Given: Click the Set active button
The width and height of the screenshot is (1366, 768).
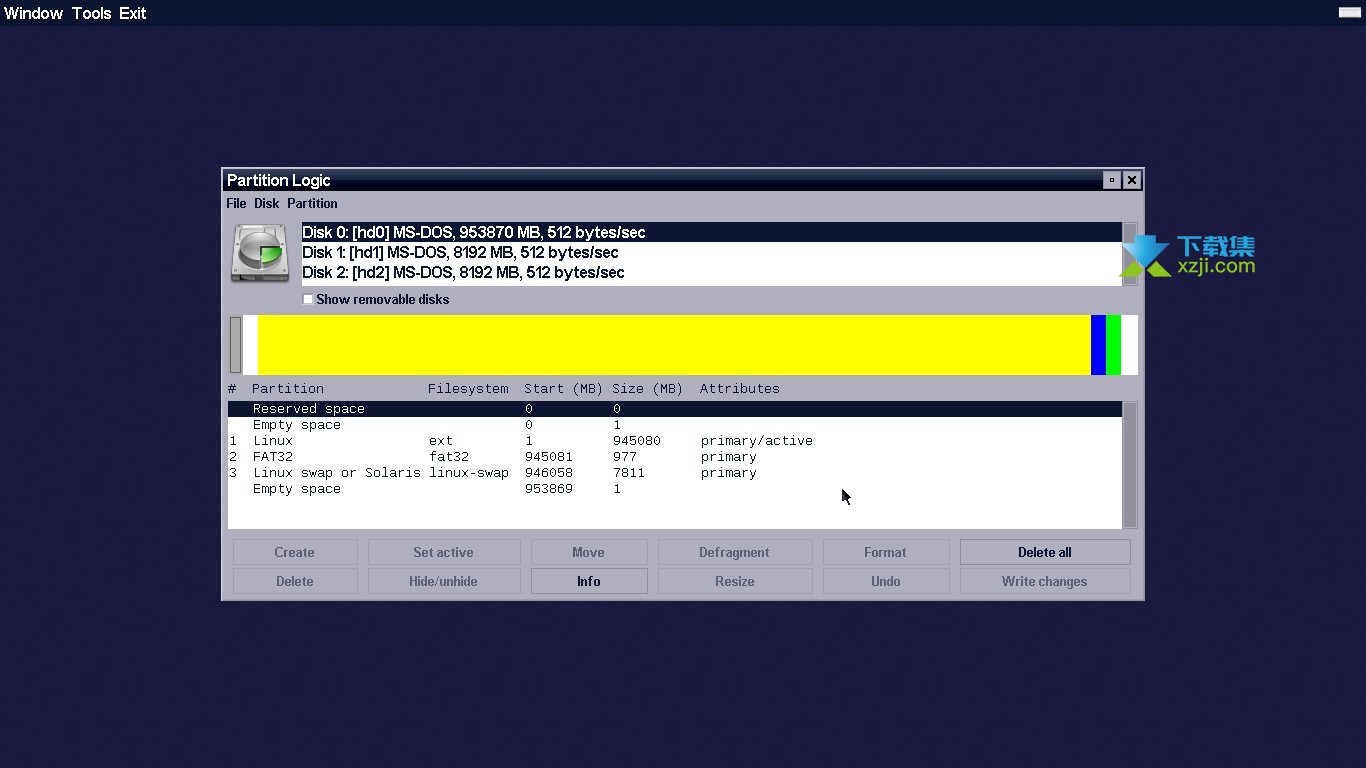Looking at the screenshot, I should (x=444, y=552).
